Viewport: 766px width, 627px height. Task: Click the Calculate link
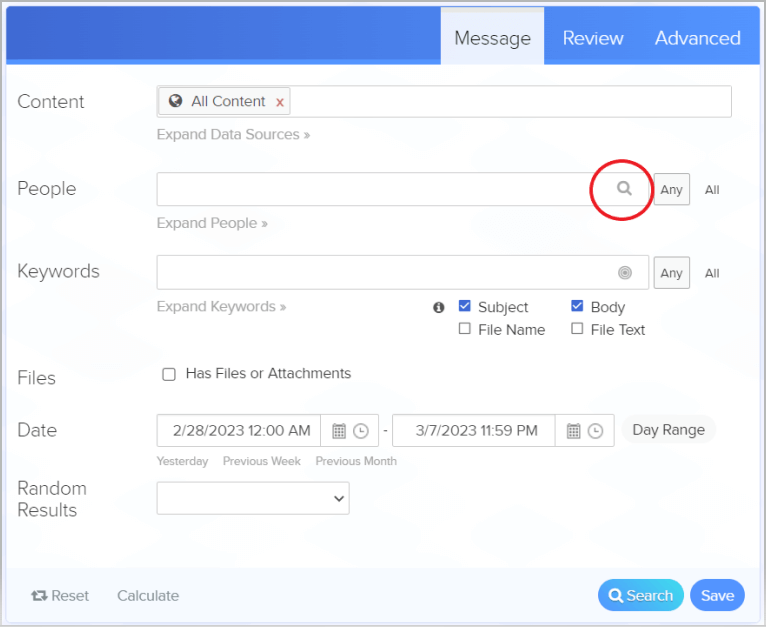click(148, 595)
